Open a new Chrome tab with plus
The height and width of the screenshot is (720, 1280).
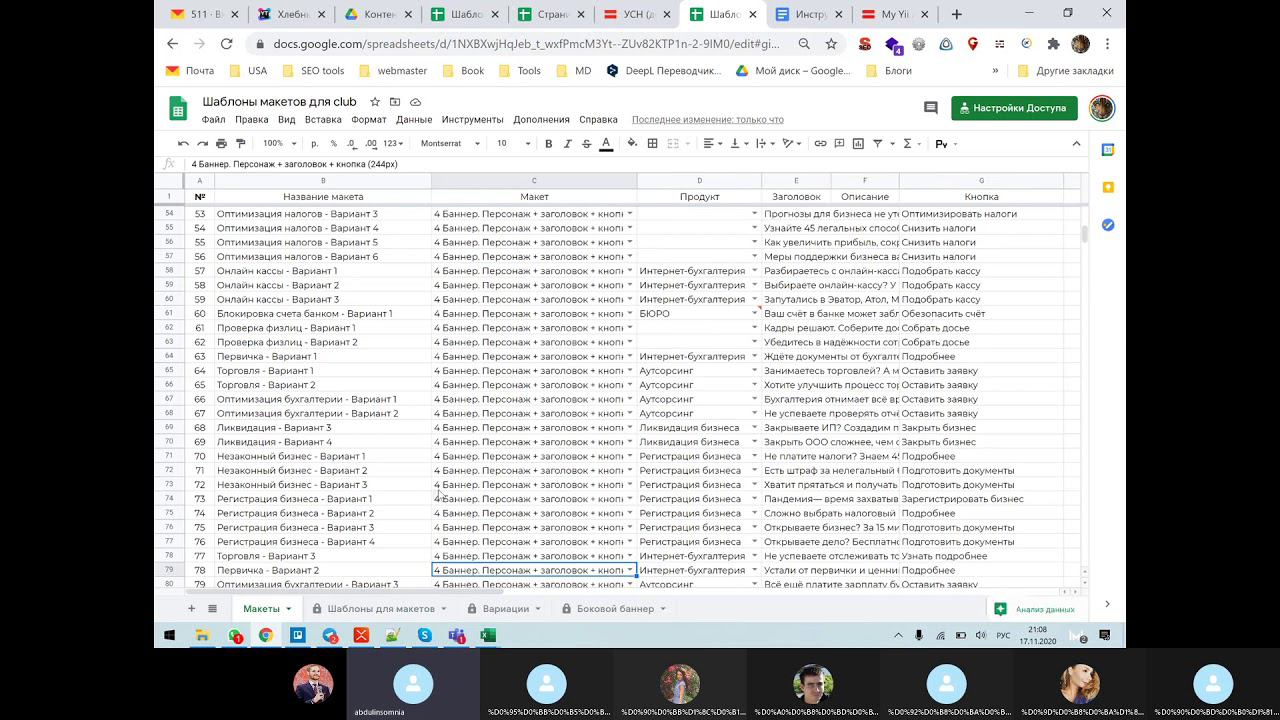957,14
